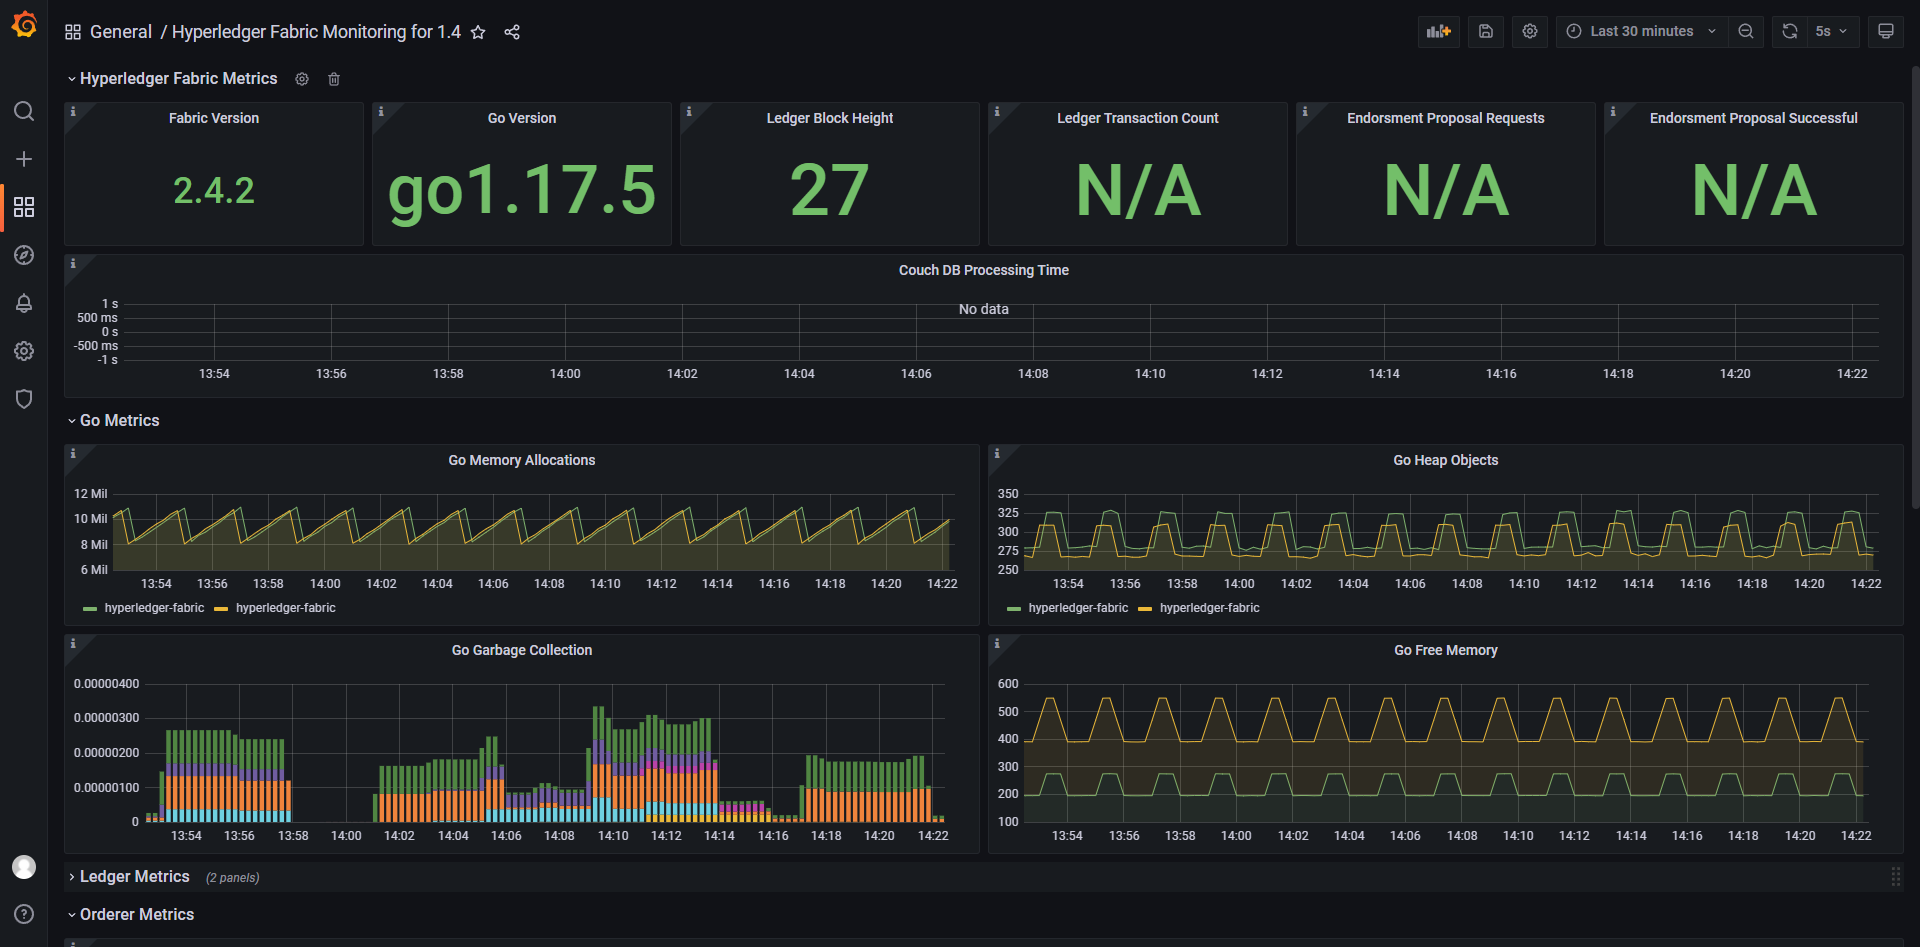Toggle green hyperledger-fabric series in Memory Allocations legend
The image size is (1920, 947).
click(x=154, y=608)
